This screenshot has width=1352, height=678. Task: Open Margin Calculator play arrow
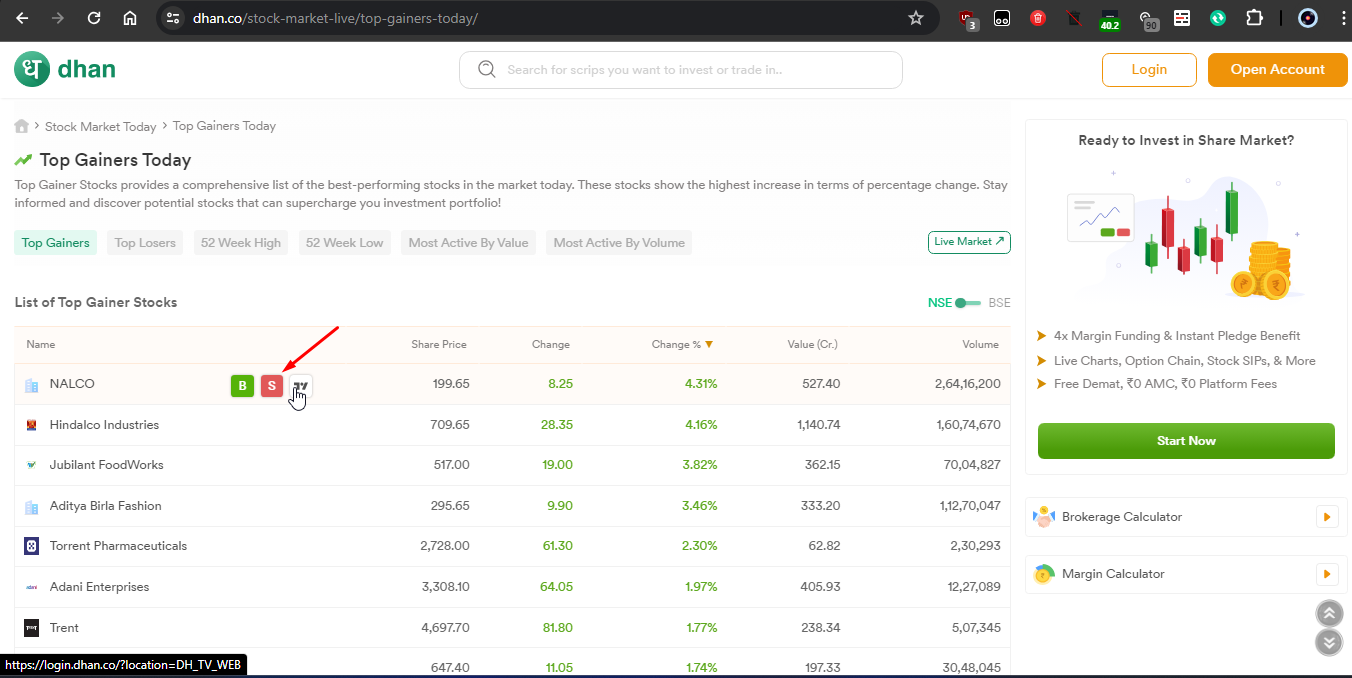coord(1326,574)
